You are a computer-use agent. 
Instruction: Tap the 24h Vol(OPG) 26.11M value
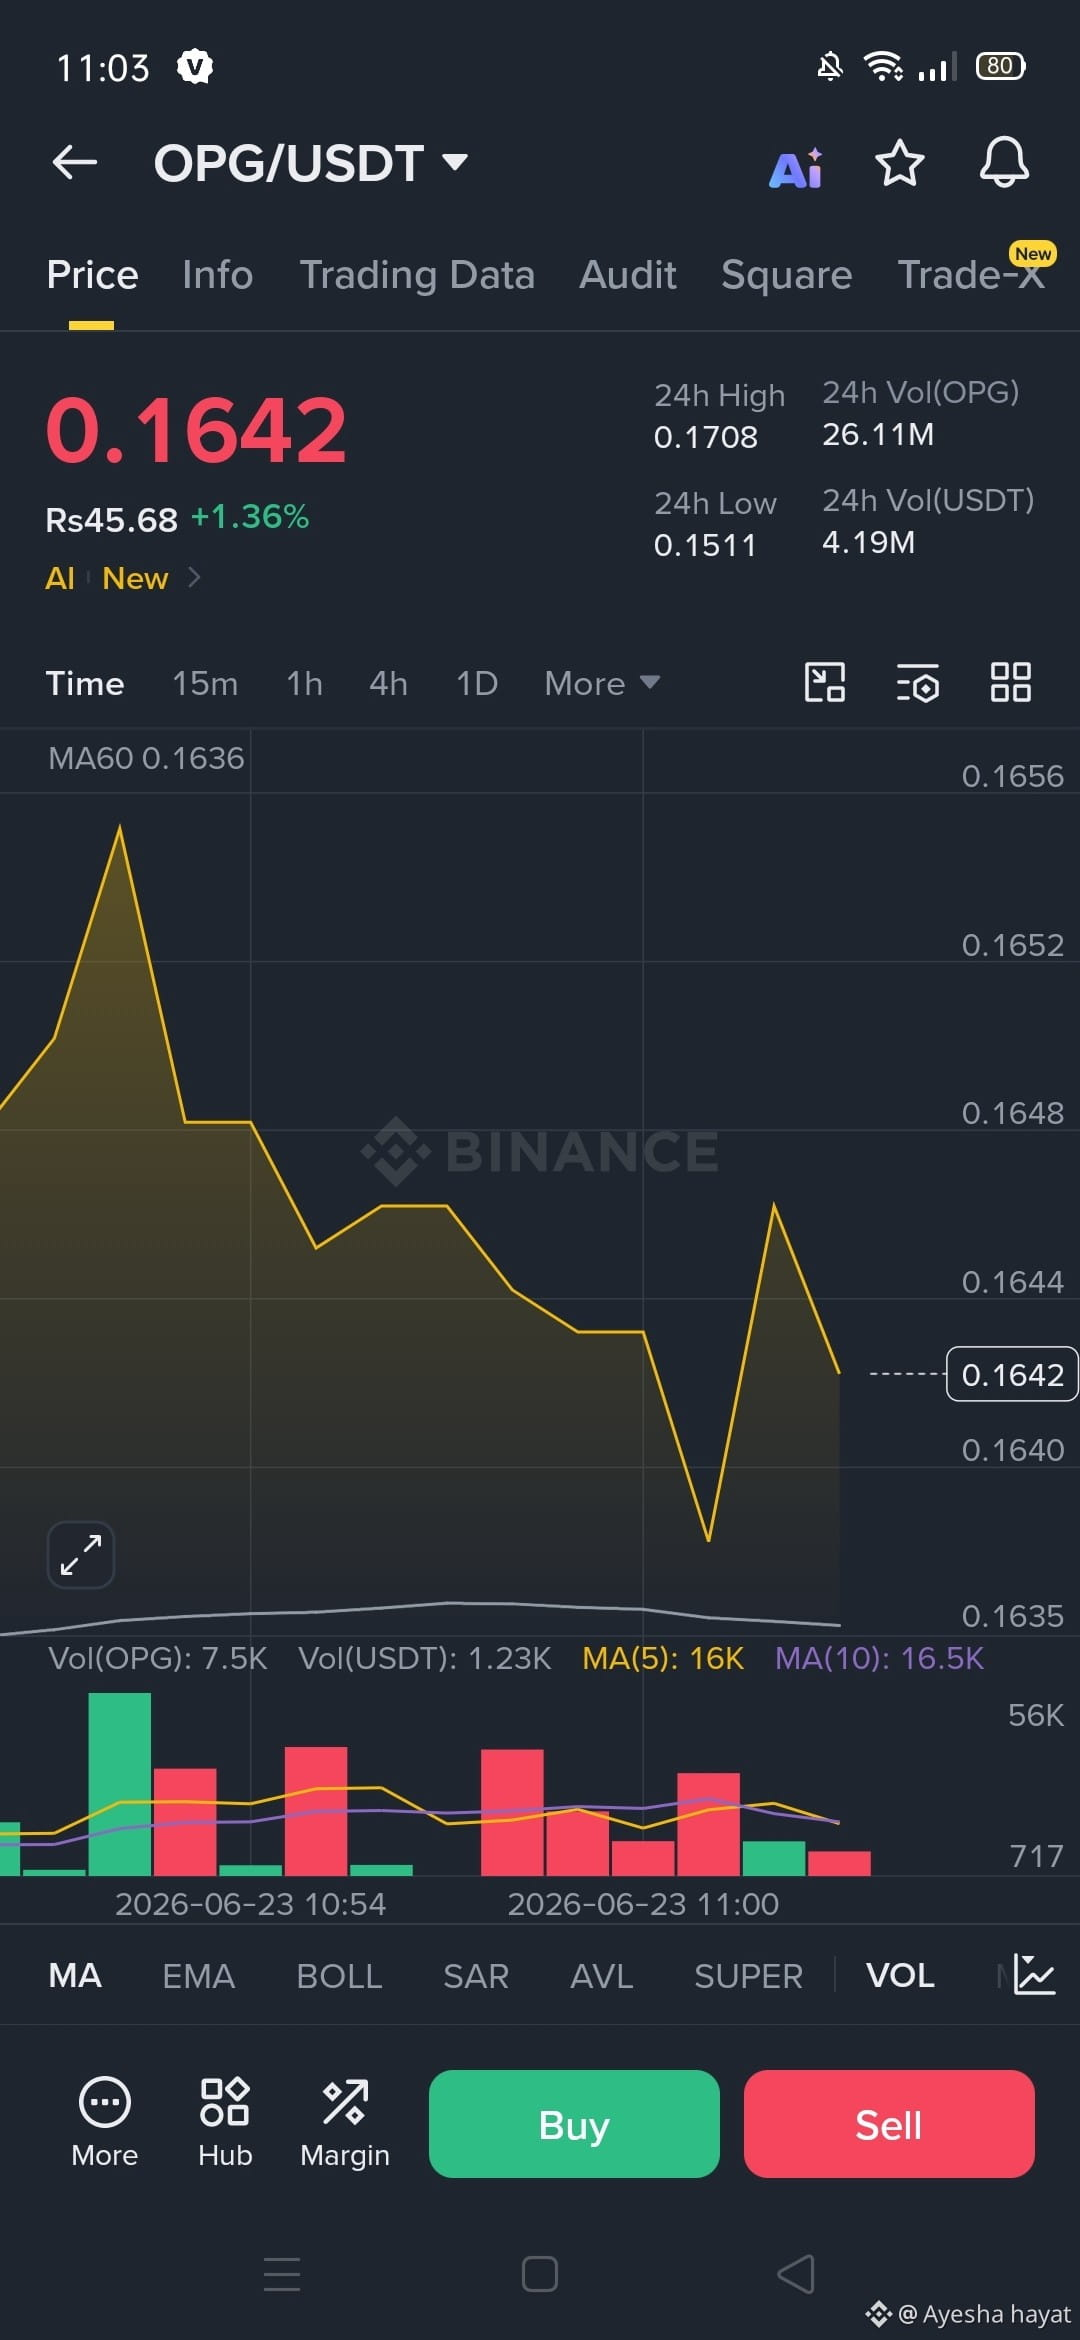pos(878,434)
